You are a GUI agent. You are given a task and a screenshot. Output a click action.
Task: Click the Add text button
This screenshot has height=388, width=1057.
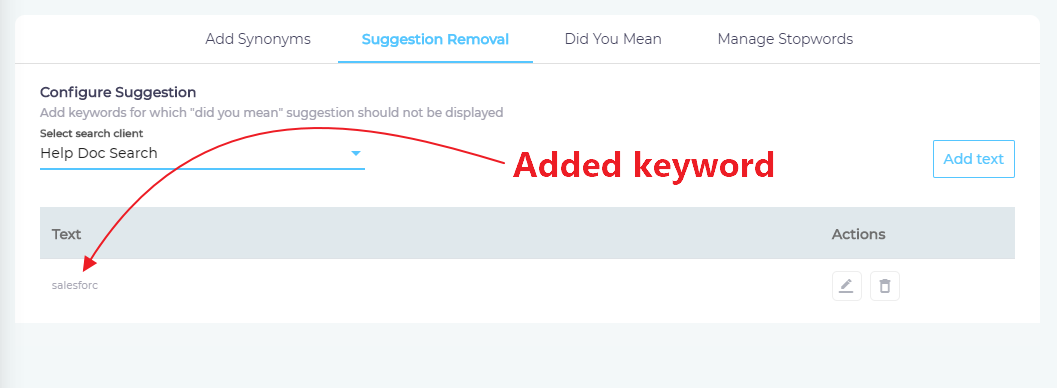point(973,159)
